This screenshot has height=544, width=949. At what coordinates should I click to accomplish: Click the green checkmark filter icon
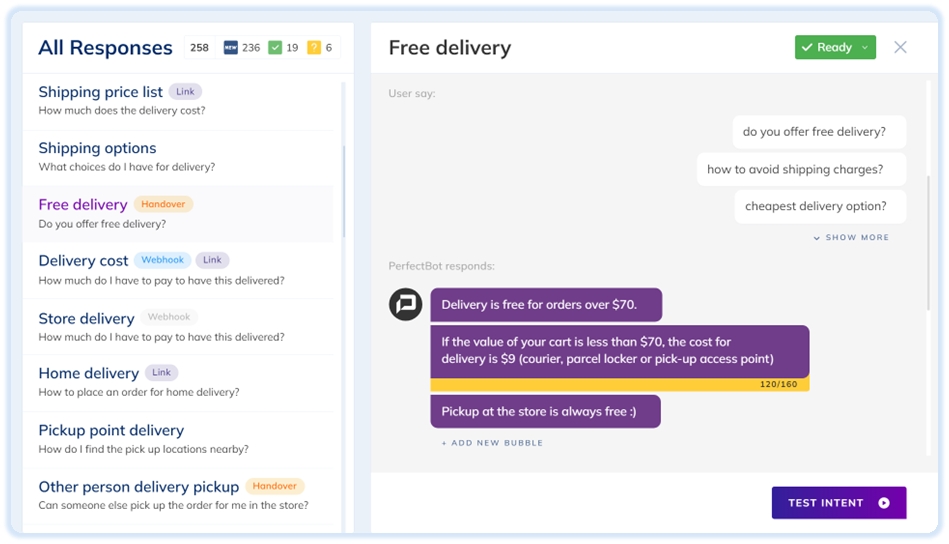click(x=275, y=48)
